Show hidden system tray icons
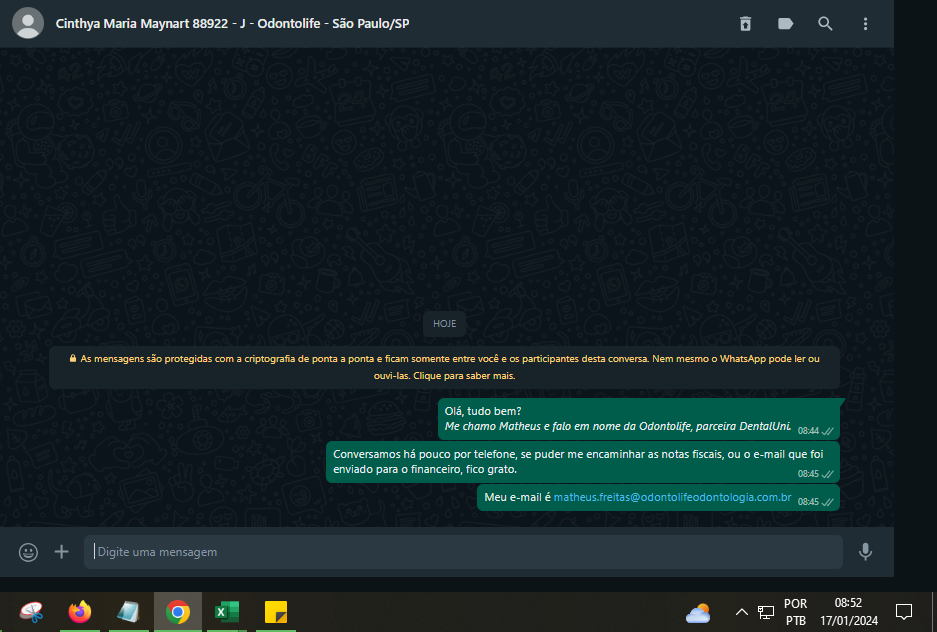Image resolution: width=937 pixels, height=632 pixels. click(742, 612)
